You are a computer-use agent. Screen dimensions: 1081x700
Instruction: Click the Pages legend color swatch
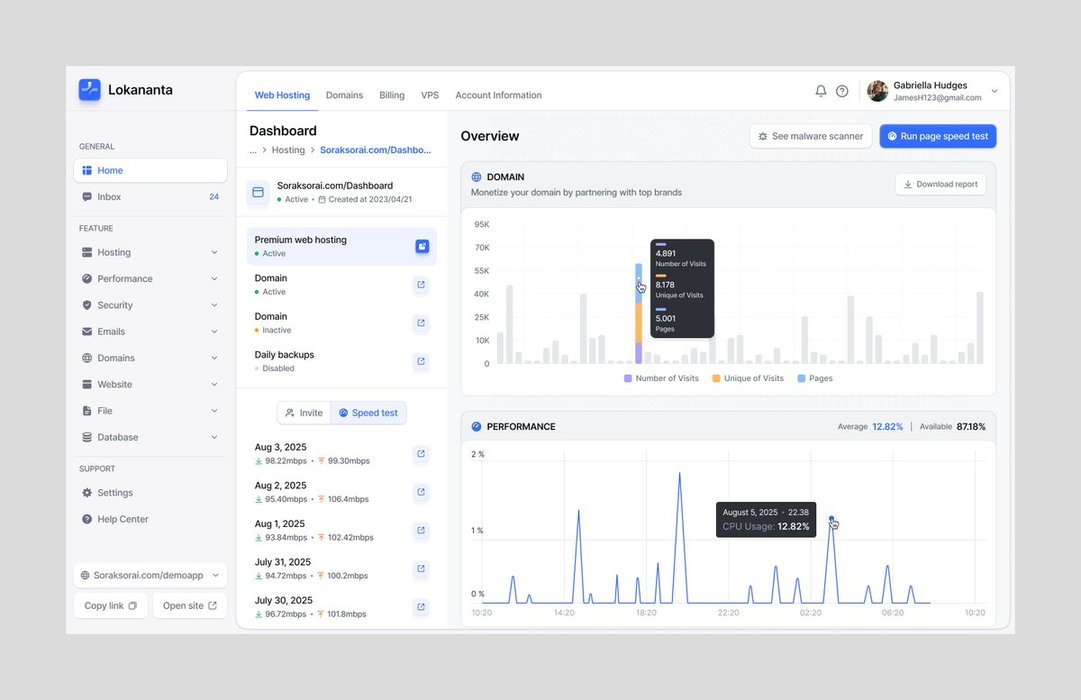(x=801, y=379)
